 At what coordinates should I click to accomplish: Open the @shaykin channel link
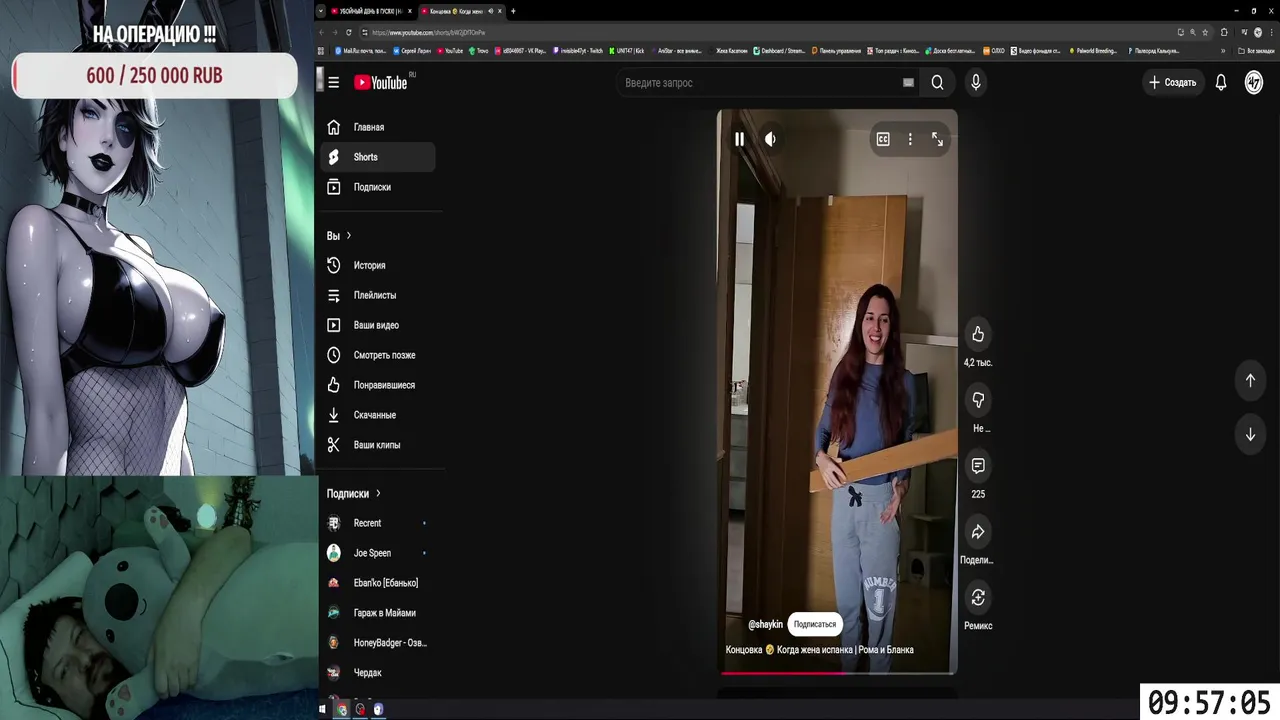pyautogui.click(x=766, y=624)
